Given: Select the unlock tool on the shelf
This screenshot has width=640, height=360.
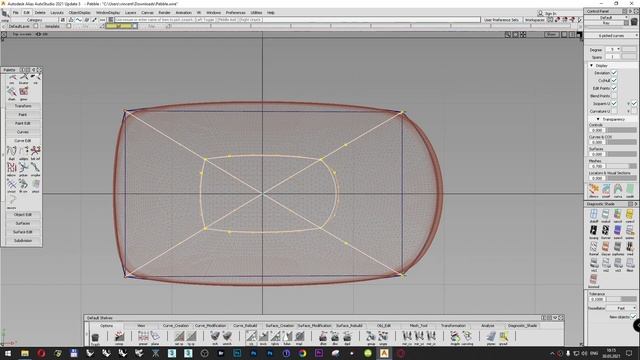Looking at the screenshot, I should coord(227,337).
